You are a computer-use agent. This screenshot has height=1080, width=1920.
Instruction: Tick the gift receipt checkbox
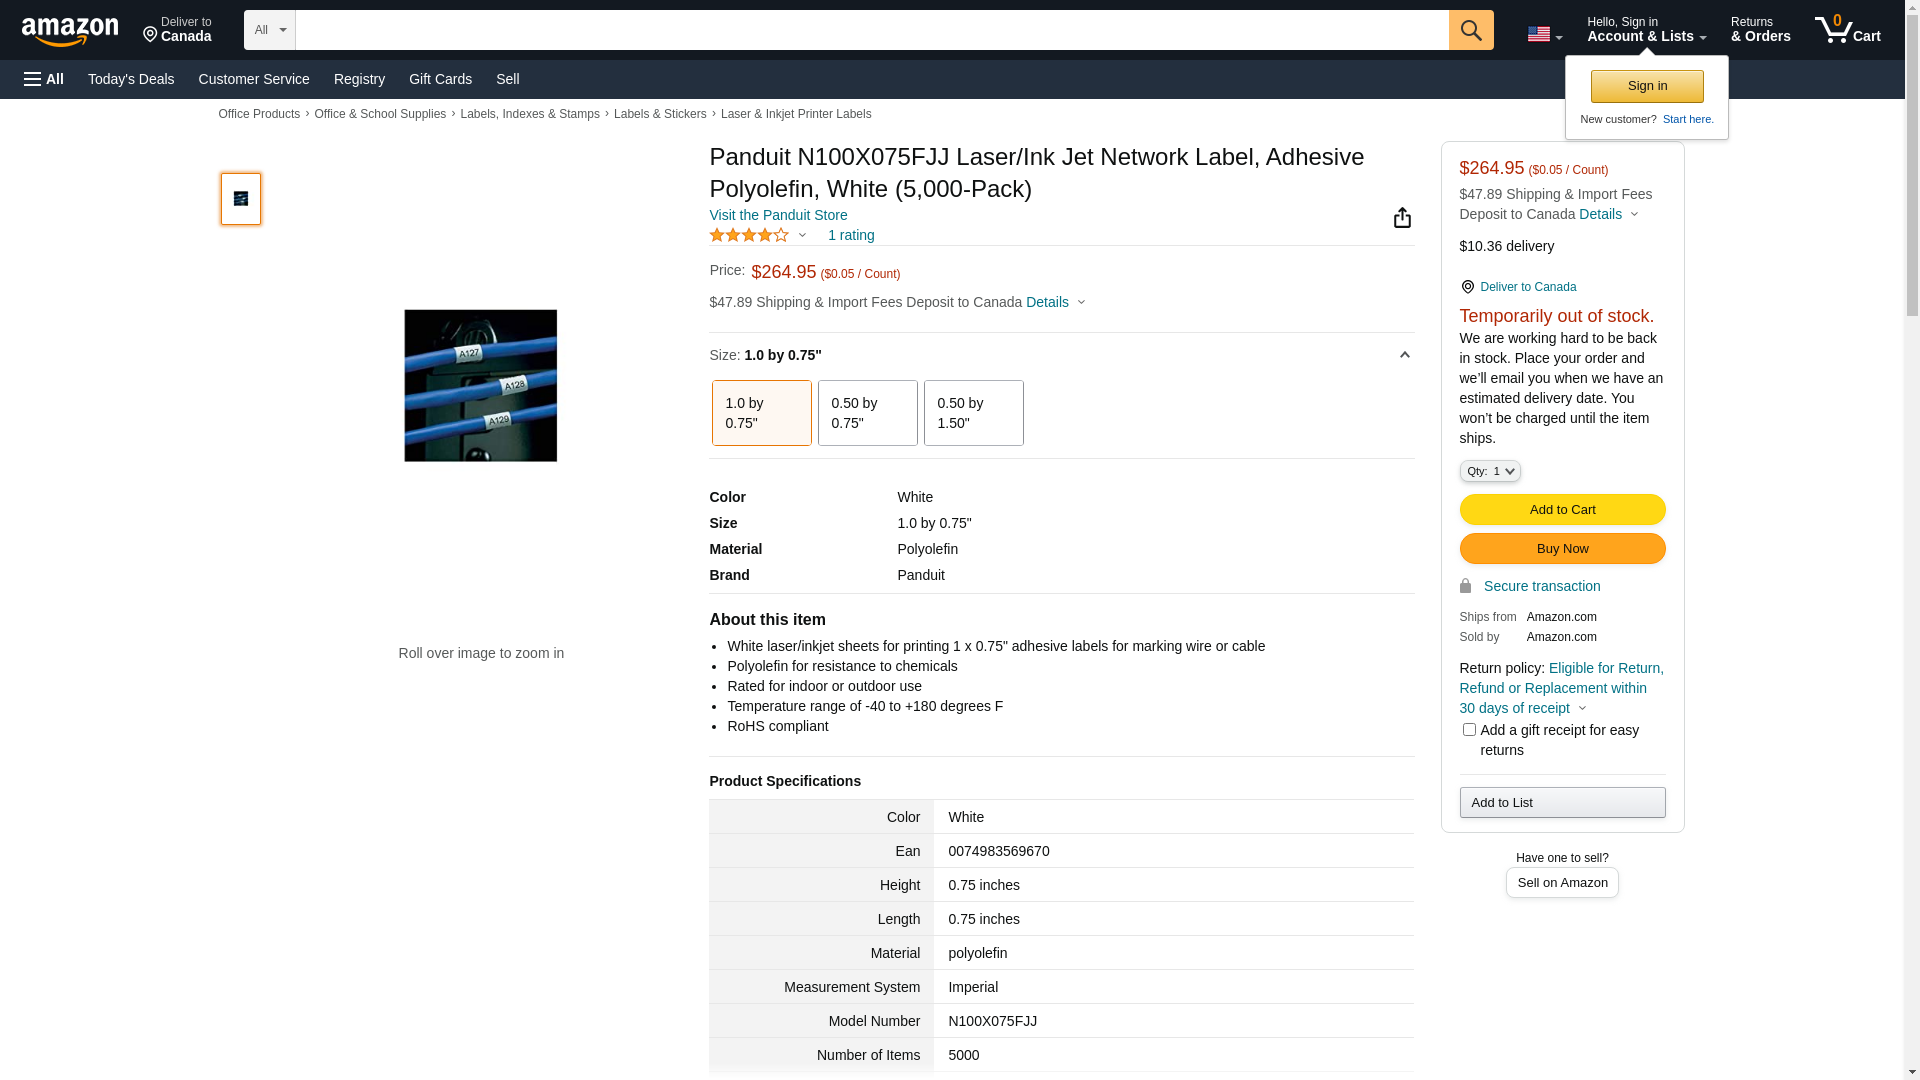pos(1468,730)
